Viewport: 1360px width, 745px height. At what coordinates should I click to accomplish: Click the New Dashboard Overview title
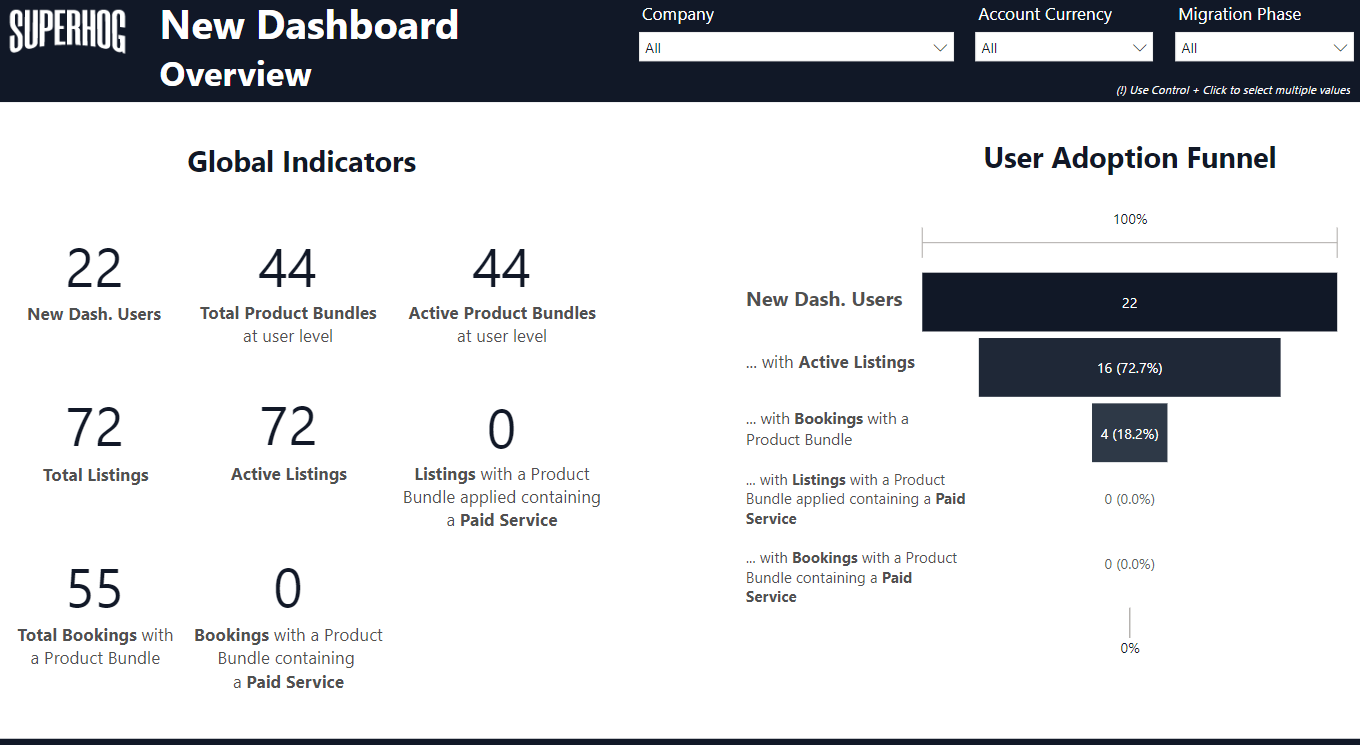[309, 47]
